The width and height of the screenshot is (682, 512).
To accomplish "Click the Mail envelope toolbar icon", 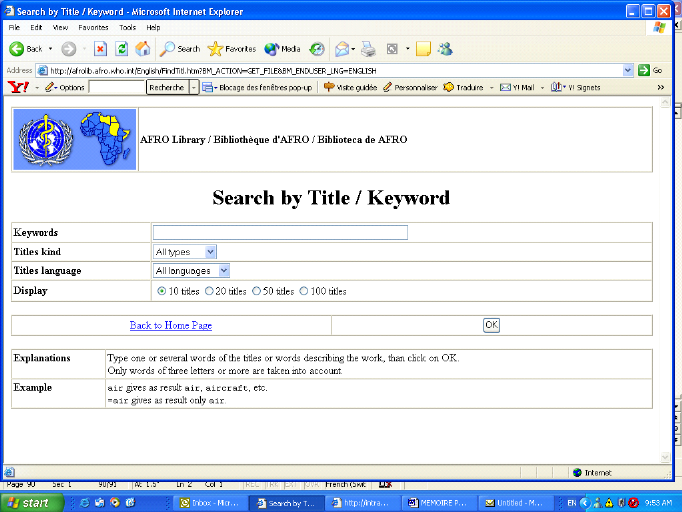I will [x=342, y=49].
